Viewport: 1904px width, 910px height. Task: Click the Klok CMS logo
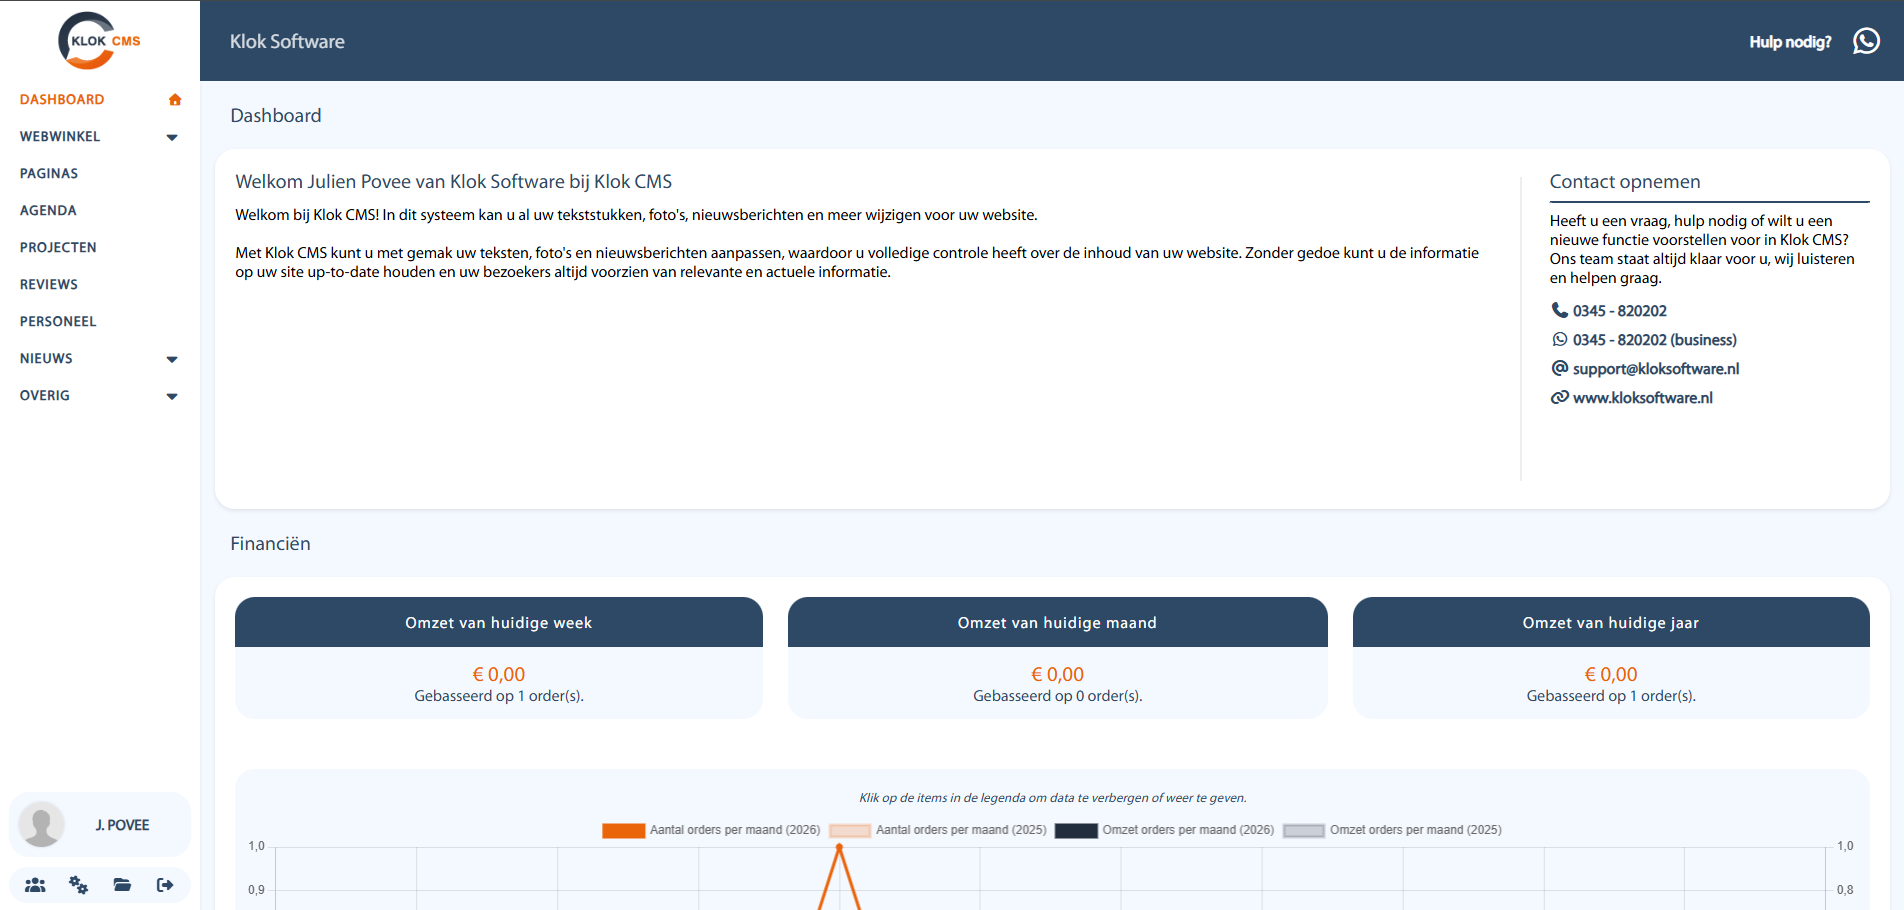click(99, 41)
